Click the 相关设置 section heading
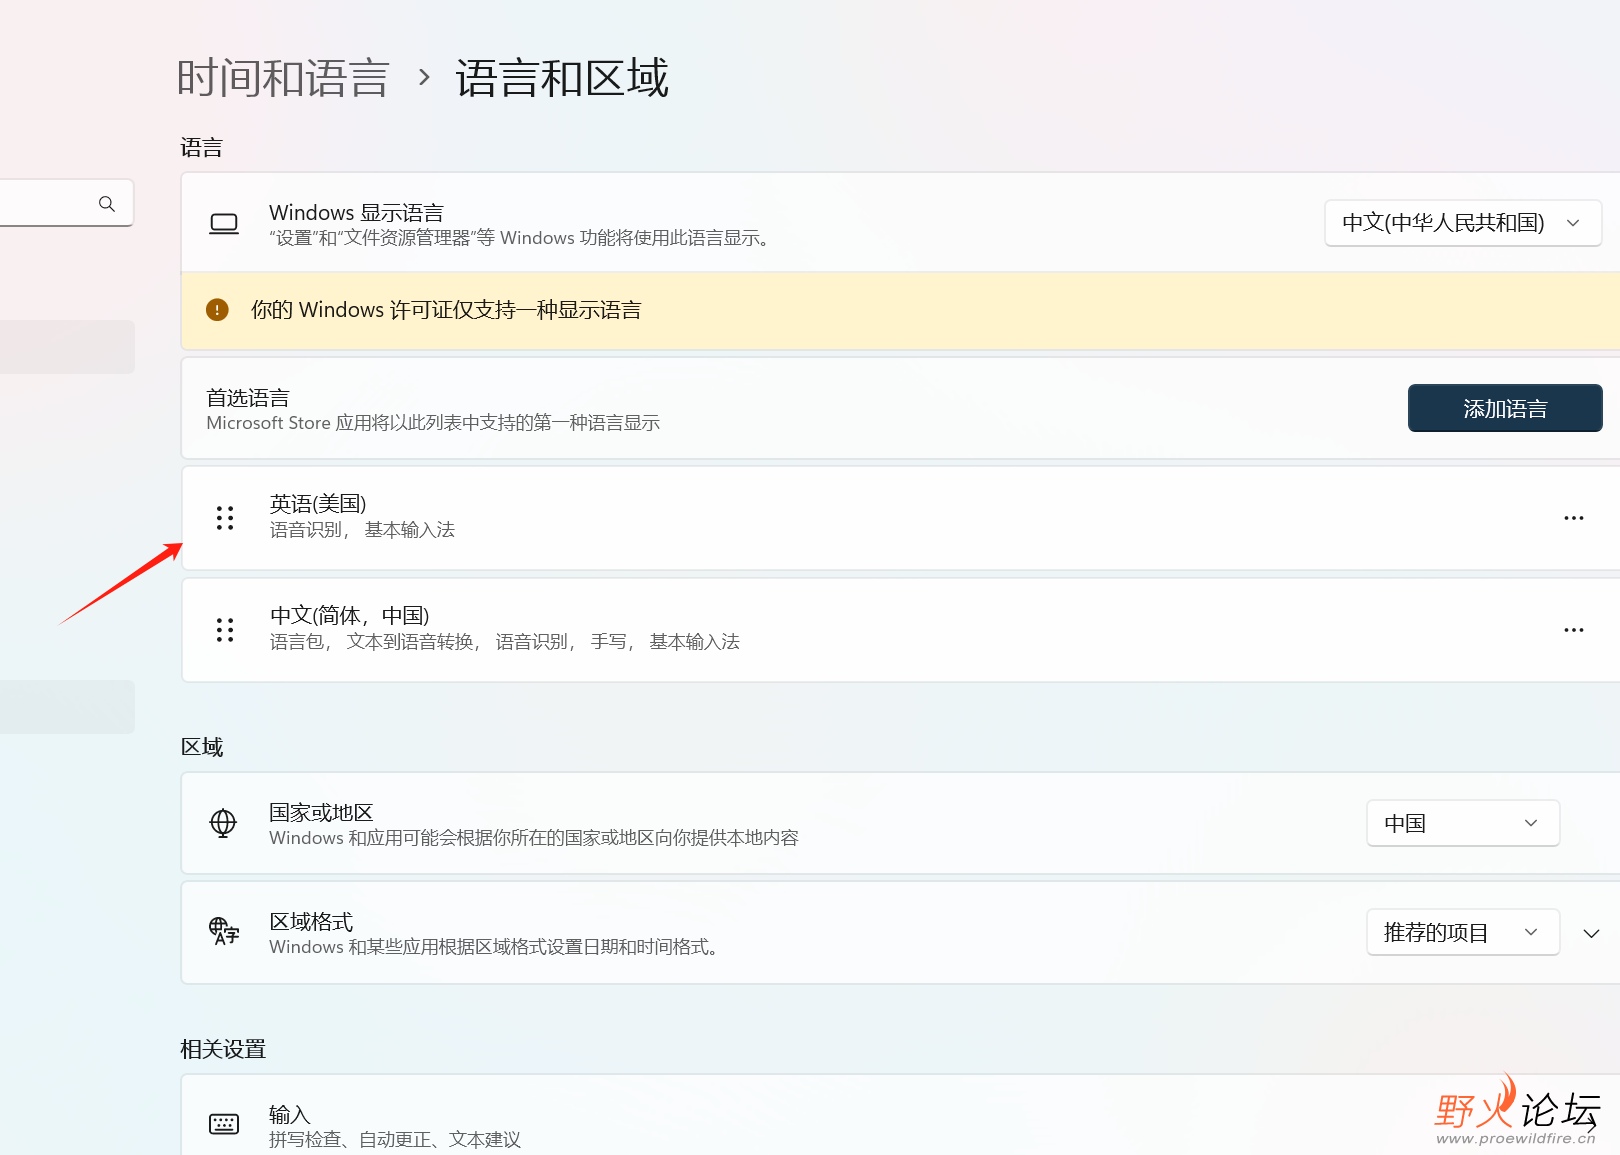This screenshot has height=1155, width=1620. click(x=223, y=1049)
